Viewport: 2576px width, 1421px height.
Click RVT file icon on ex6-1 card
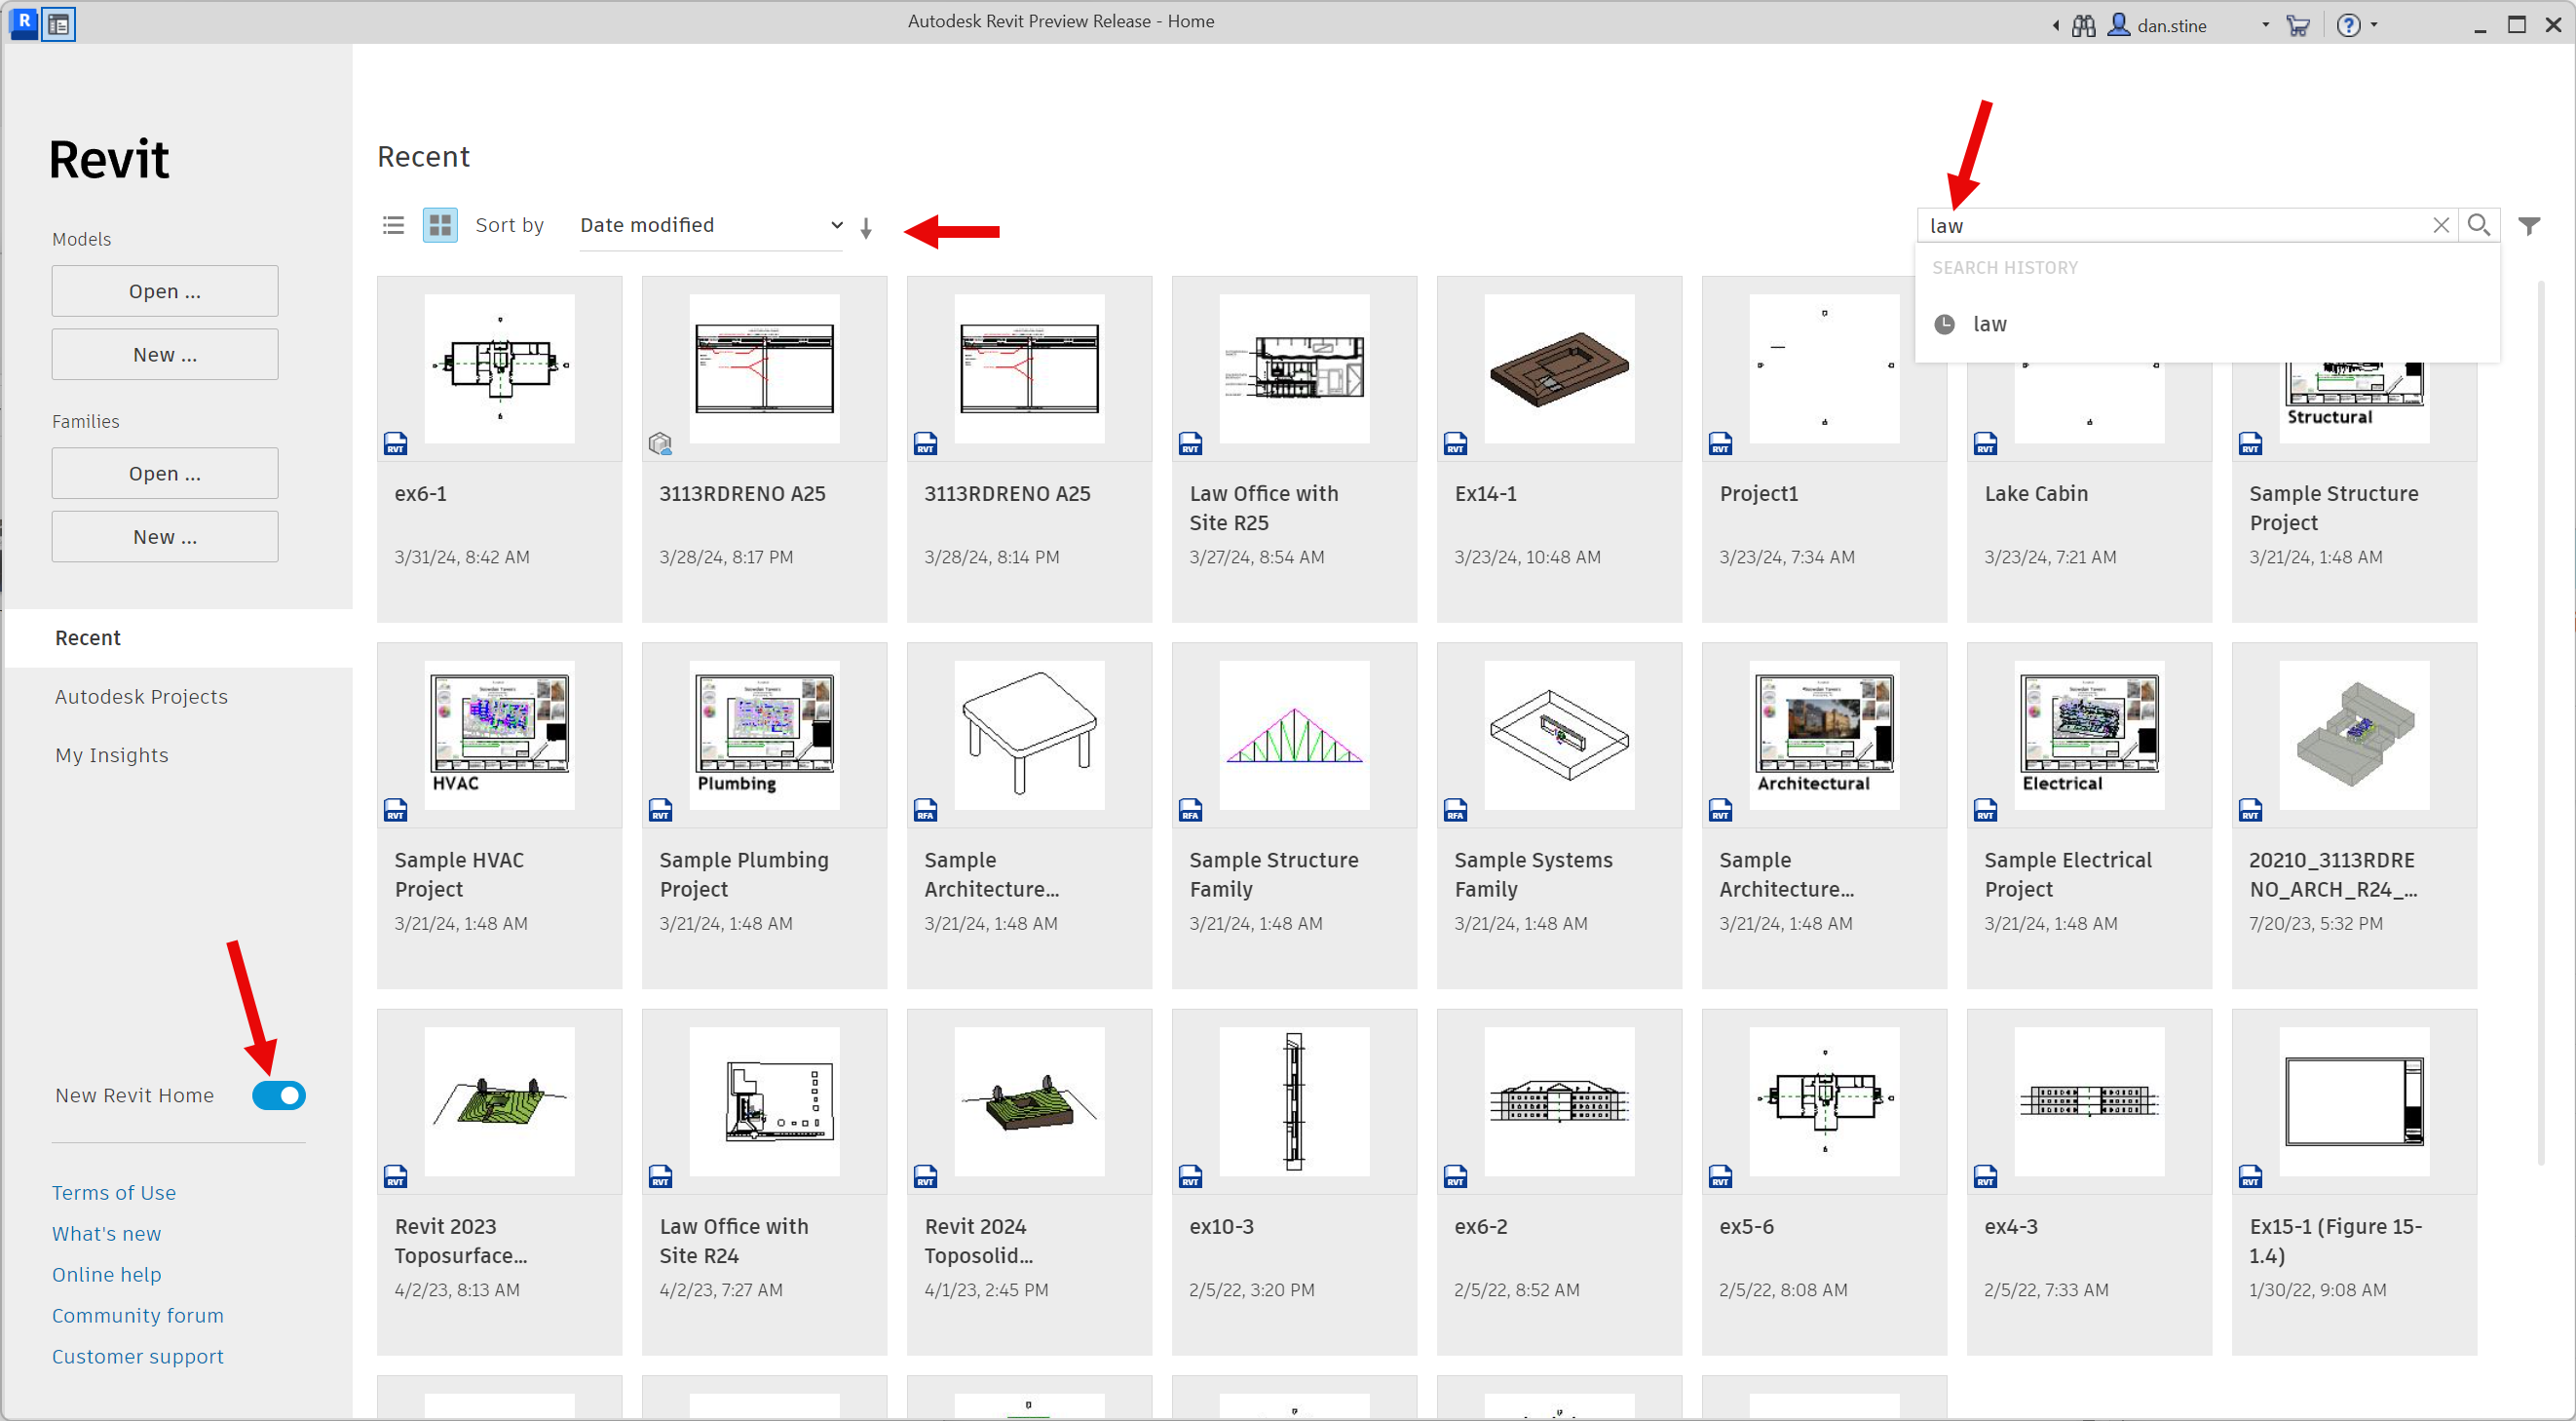(396, 443)
